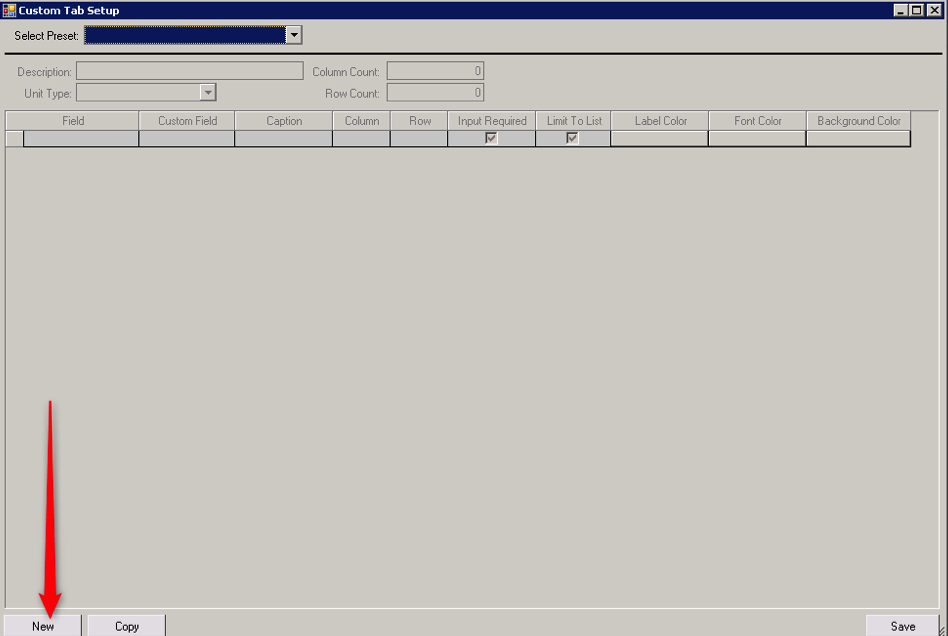The image size is (948, 636).
Task: Click the Row Count field
Action: click(x=435, y=92)
